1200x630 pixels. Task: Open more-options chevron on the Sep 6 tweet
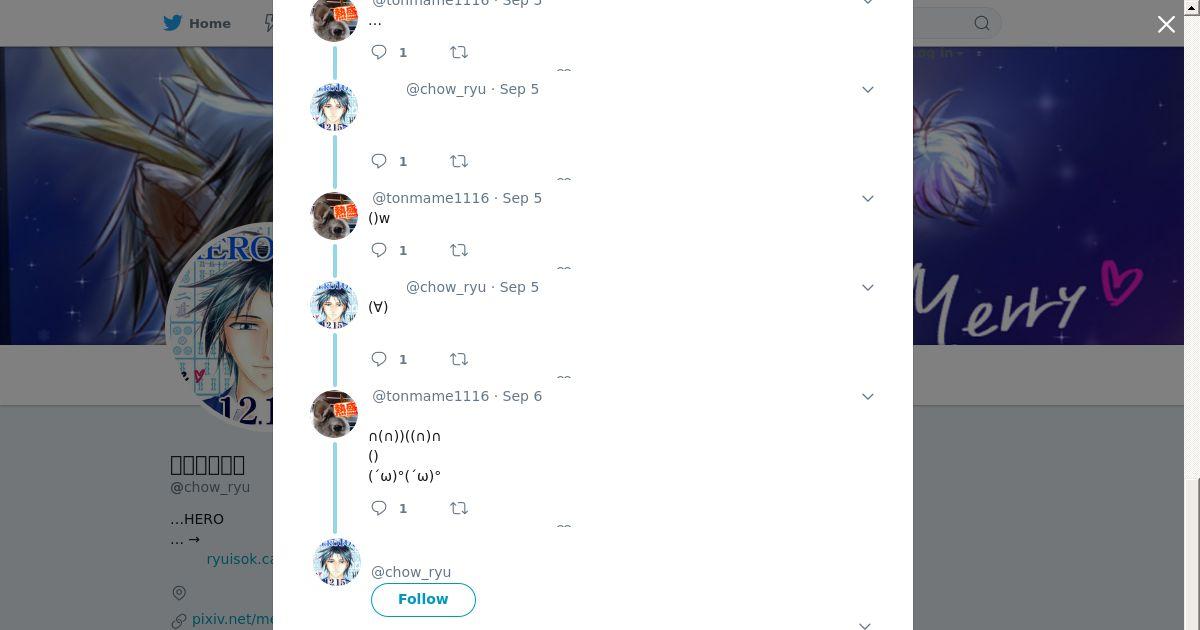pyautogui.click(x=868, y=397)
